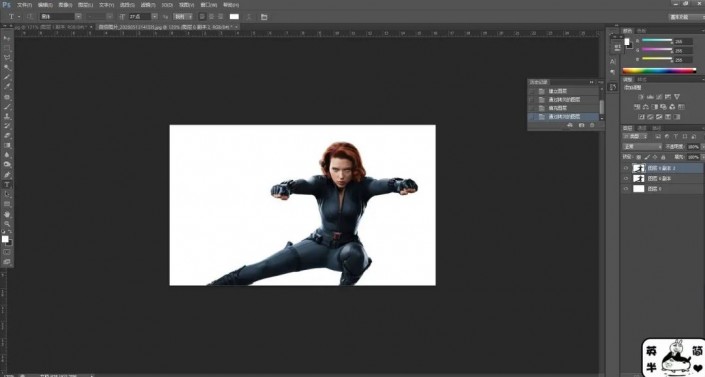Image resolution: width=705 pixels, height=377 pixels.
Task: Open the character panel icon in options bar
Action: tap(264, 17)
